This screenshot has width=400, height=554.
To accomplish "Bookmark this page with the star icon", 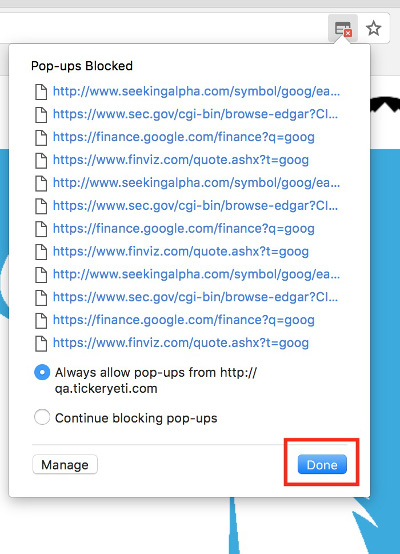I will point(373,29).
